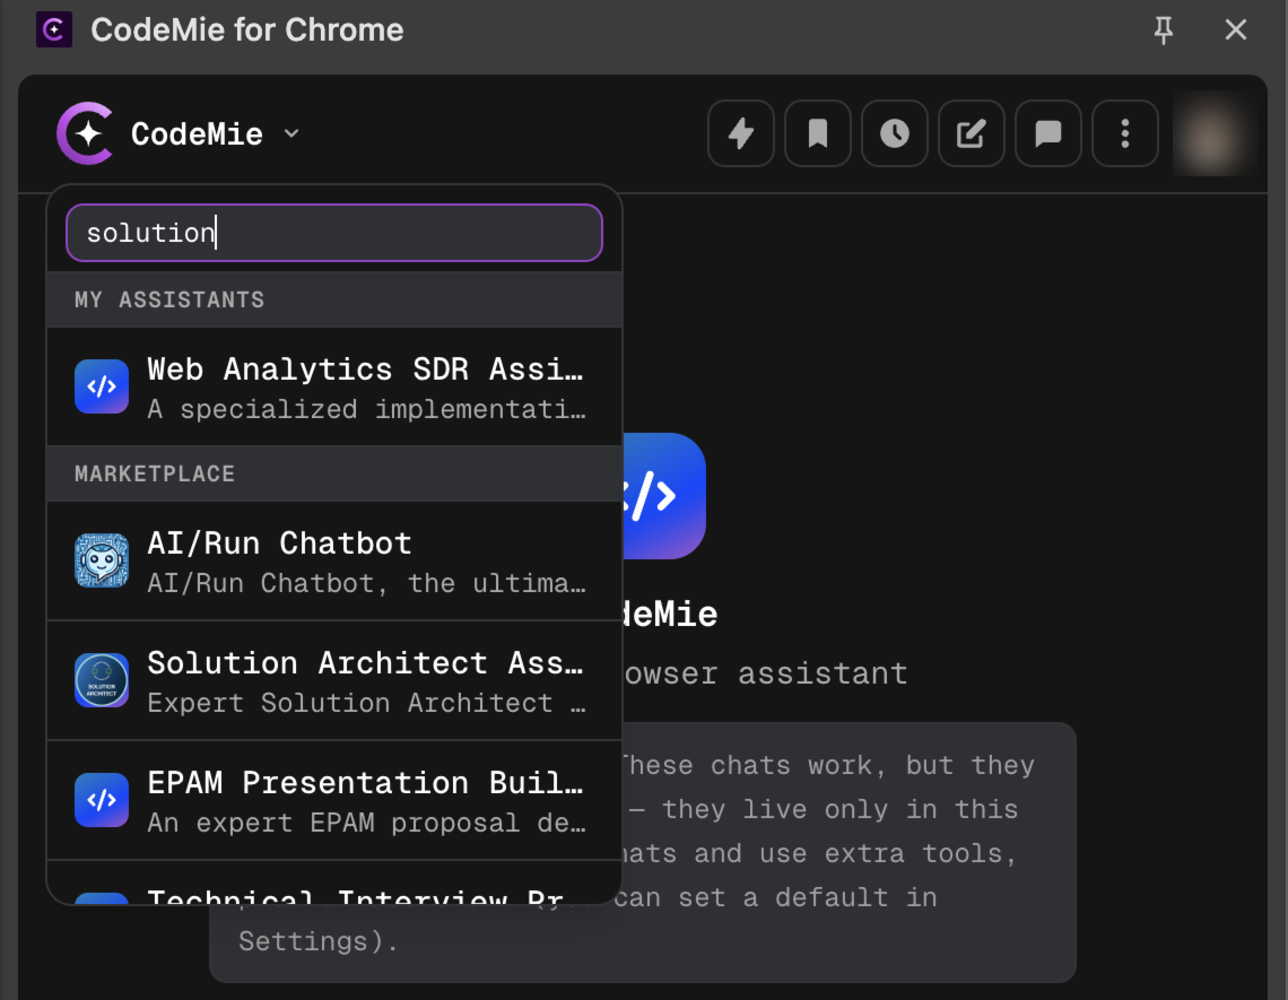Click the large blue code assistant icon

click(x=664, y=496)
